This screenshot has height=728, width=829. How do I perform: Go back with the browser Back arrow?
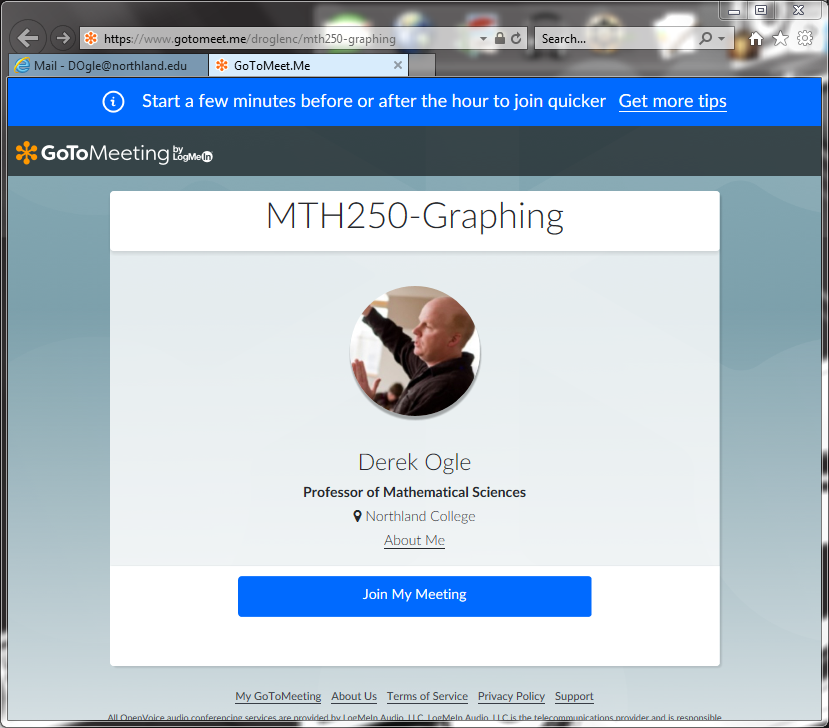click(27, 38)
